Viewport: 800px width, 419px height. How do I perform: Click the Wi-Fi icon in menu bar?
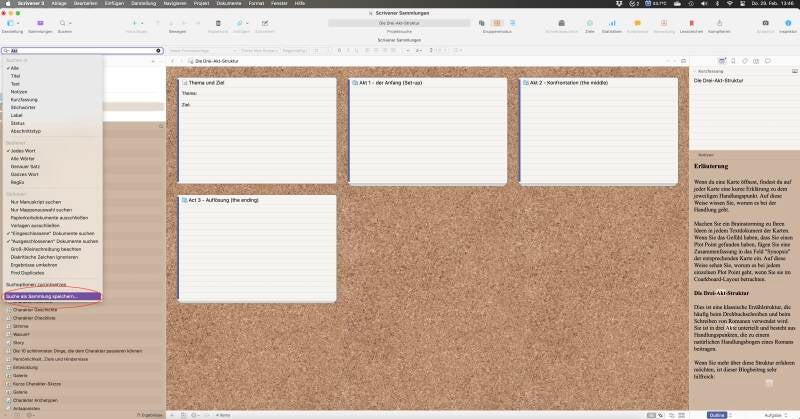[x=730, y=4]
